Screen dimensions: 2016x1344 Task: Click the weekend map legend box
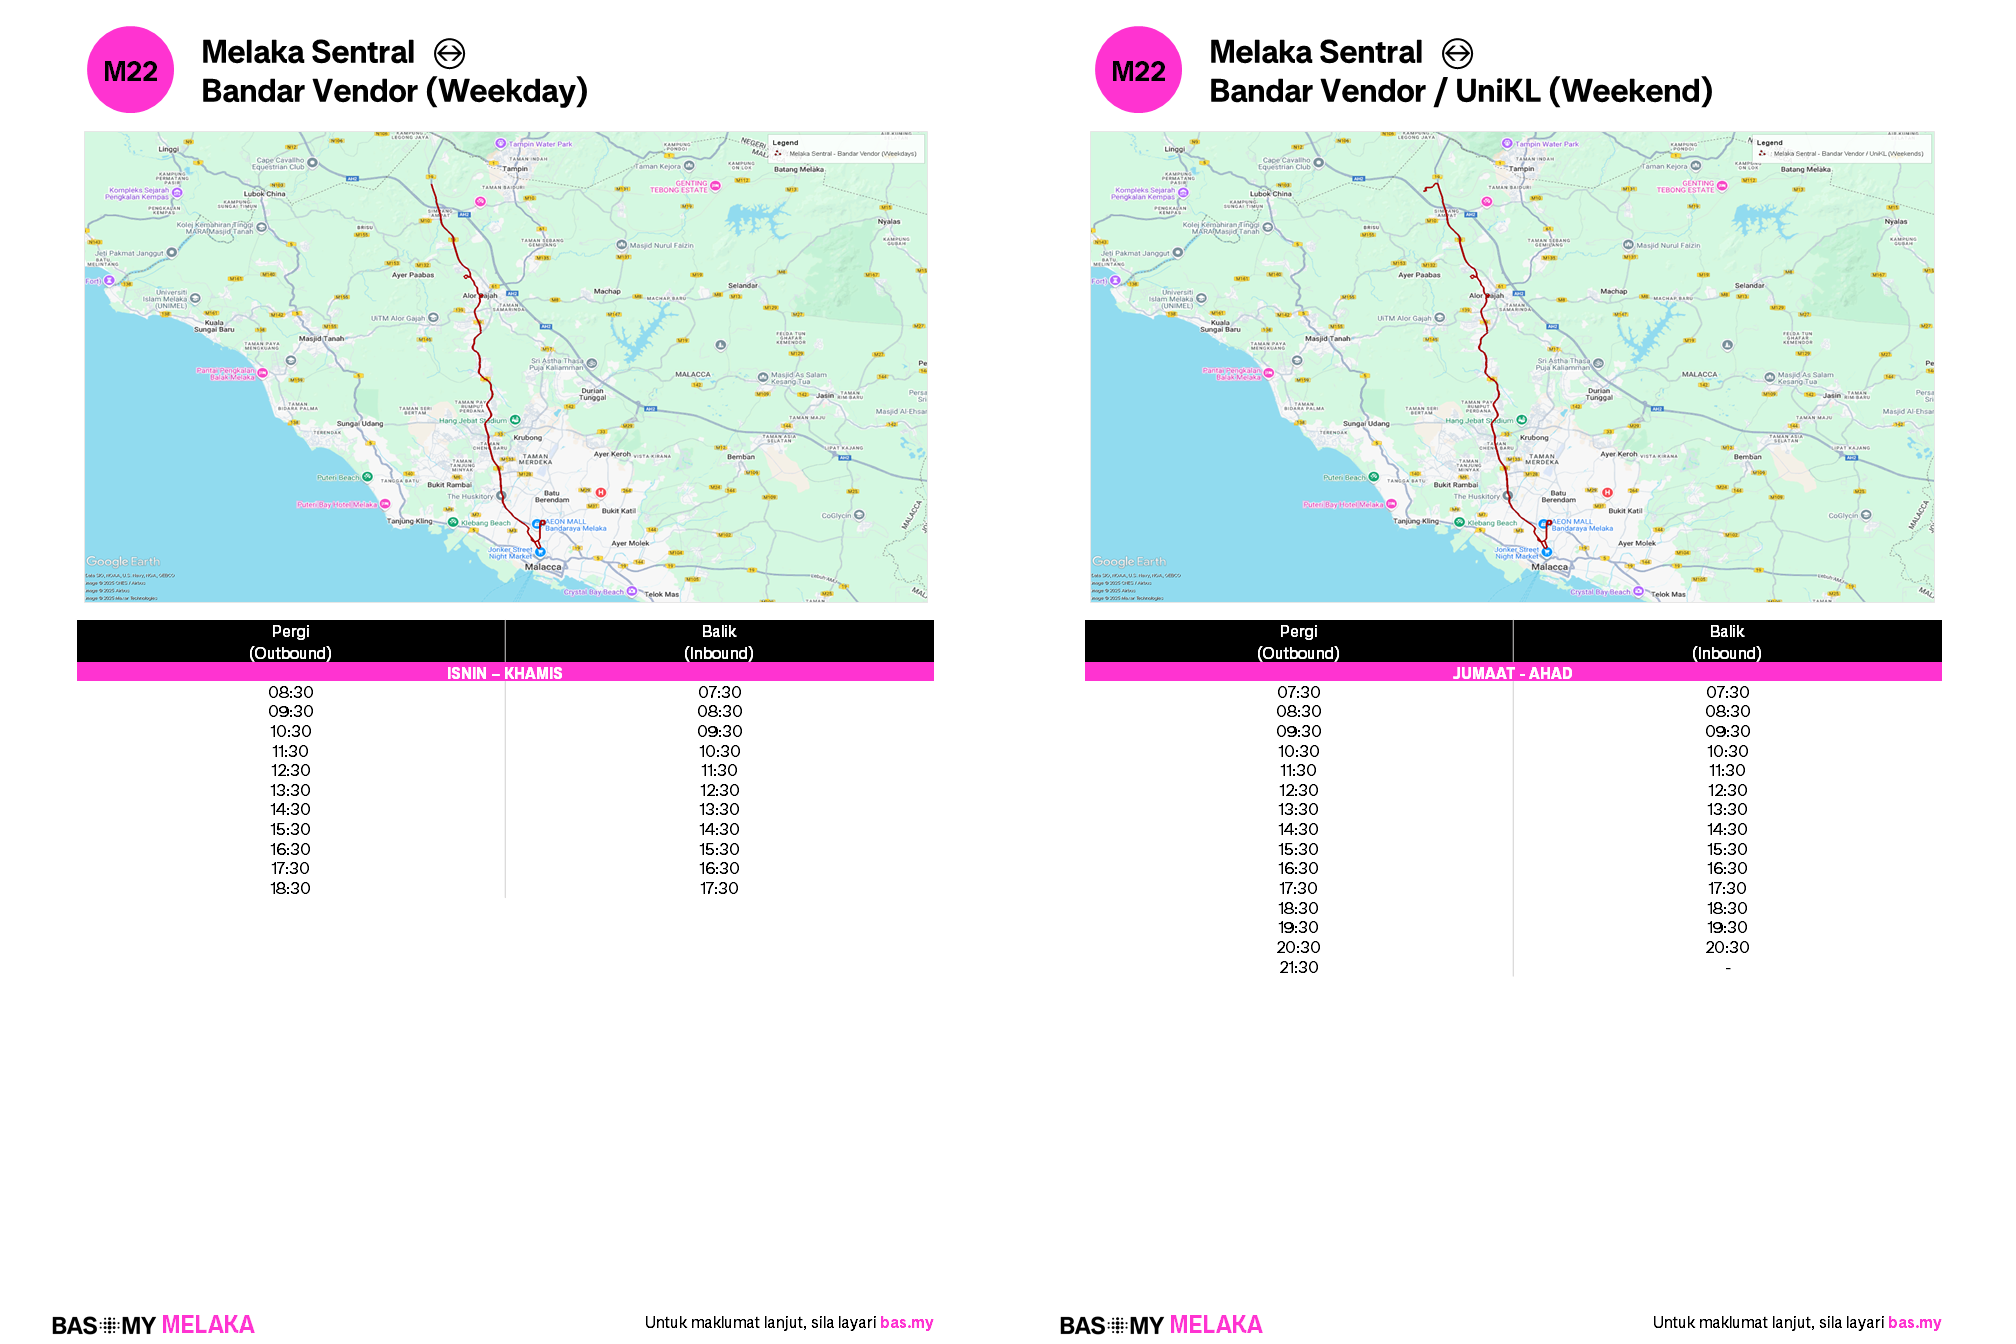tap(1841, 148)
